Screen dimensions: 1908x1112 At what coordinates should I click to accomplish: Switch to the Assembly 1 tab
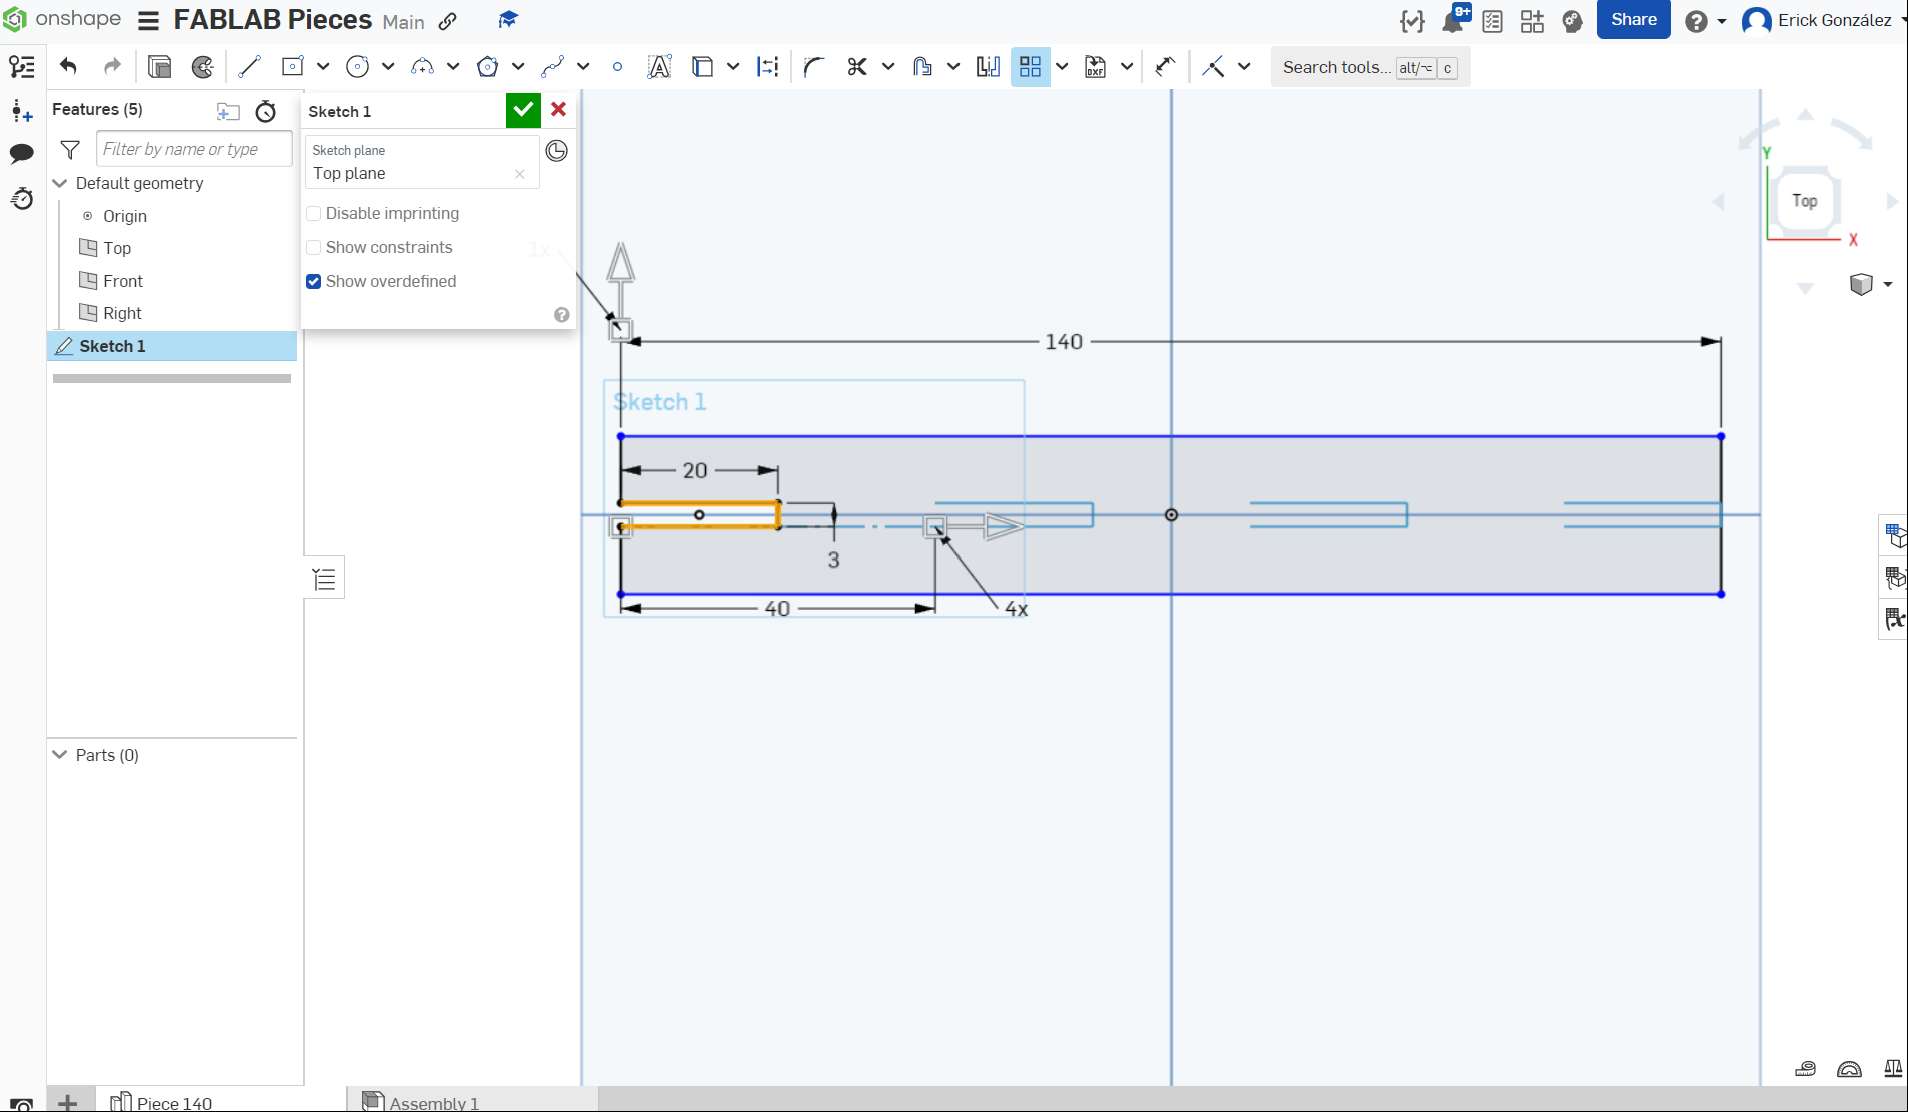tap(421, 1102)
